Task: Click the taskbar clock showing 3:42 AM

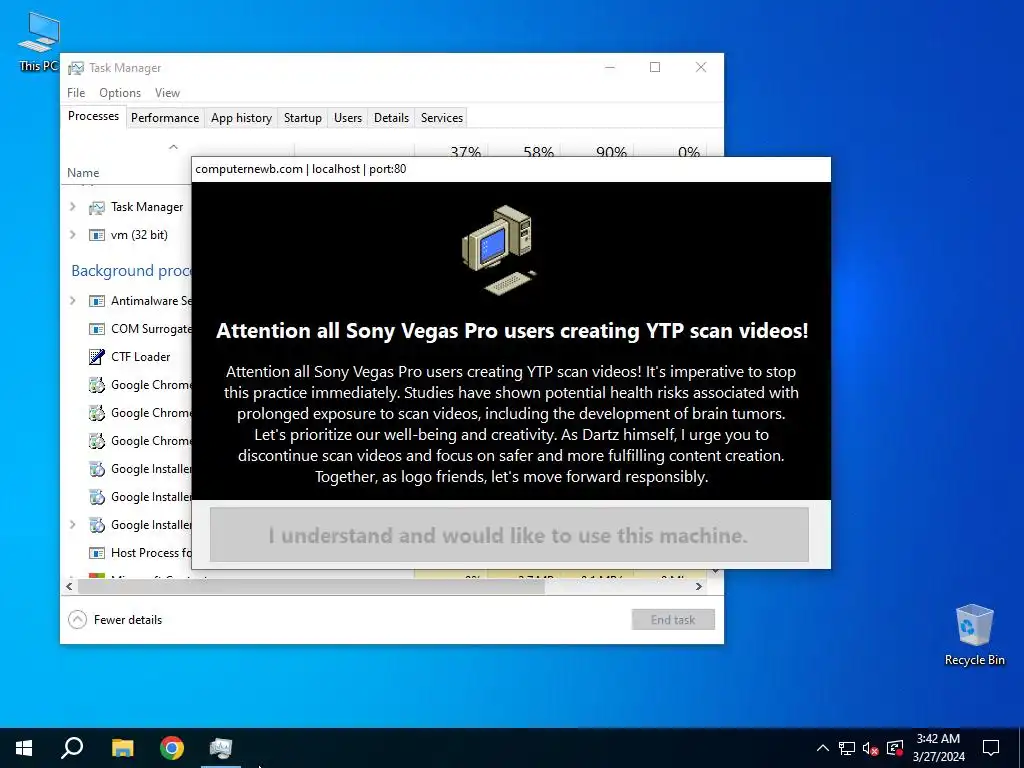Action: point(938,748)
